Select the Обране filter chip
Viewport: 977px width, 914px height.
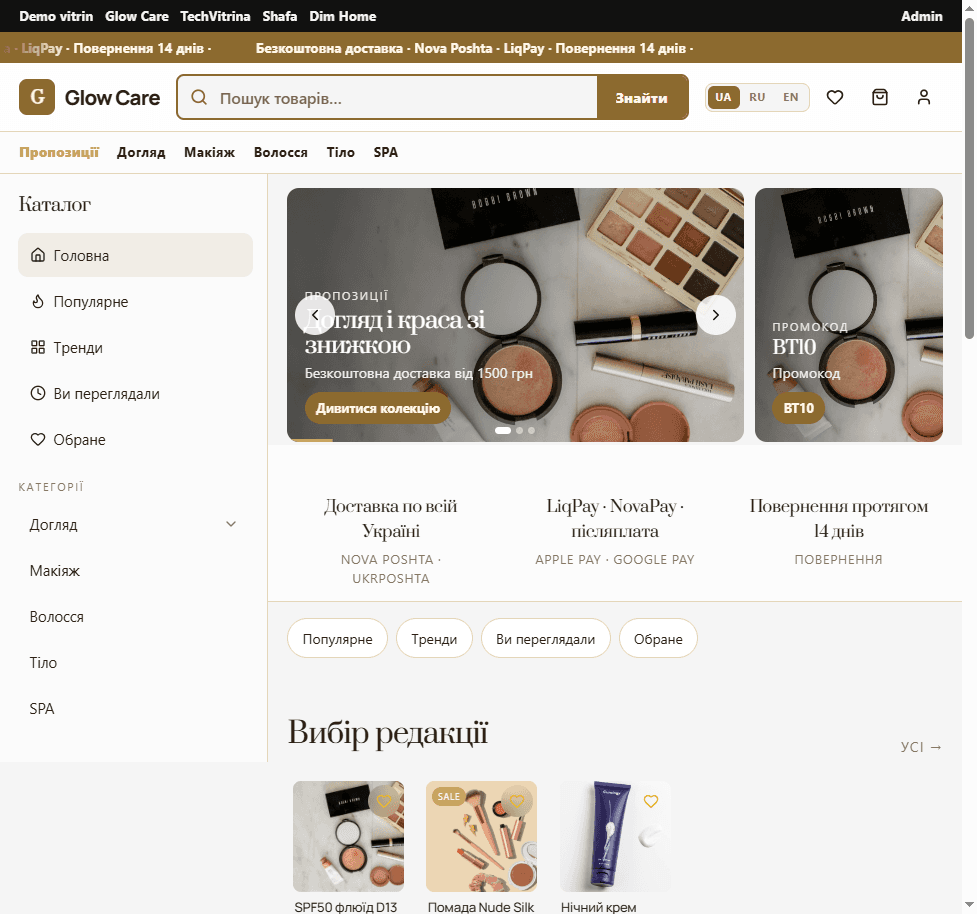click(658, 639)
